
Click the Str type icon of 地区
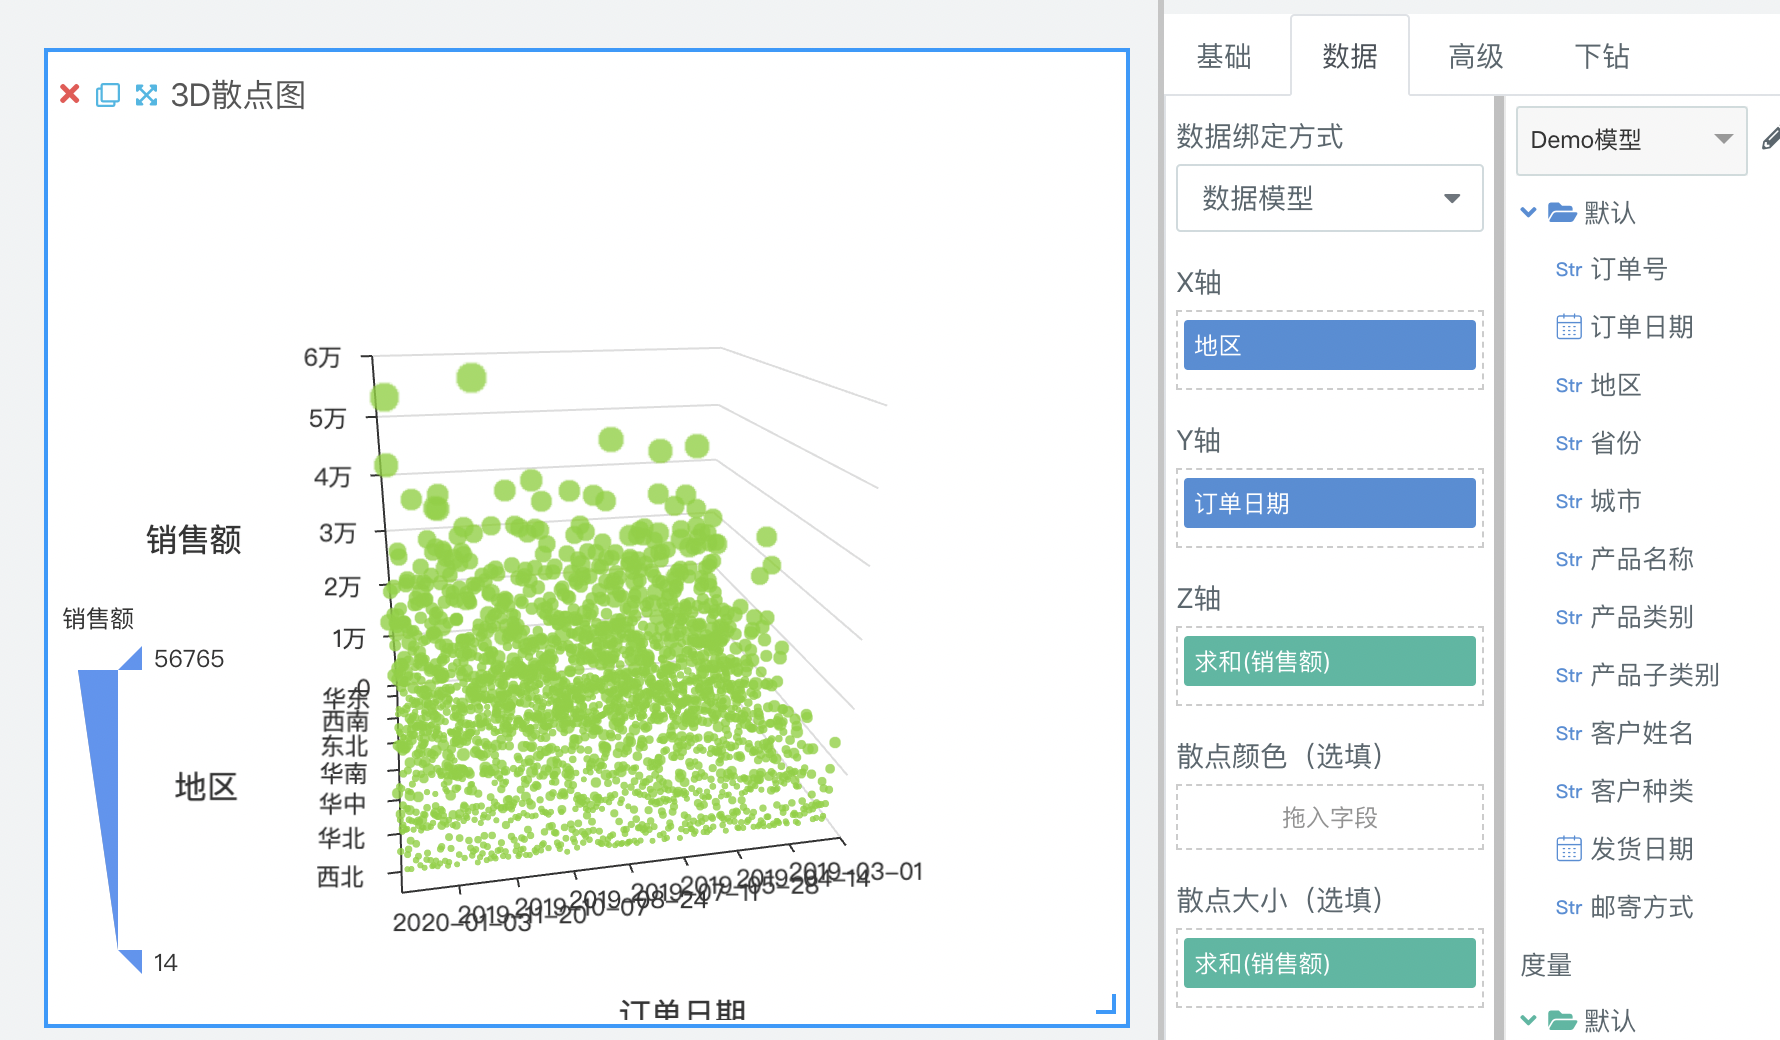[x=1569, y=386]
